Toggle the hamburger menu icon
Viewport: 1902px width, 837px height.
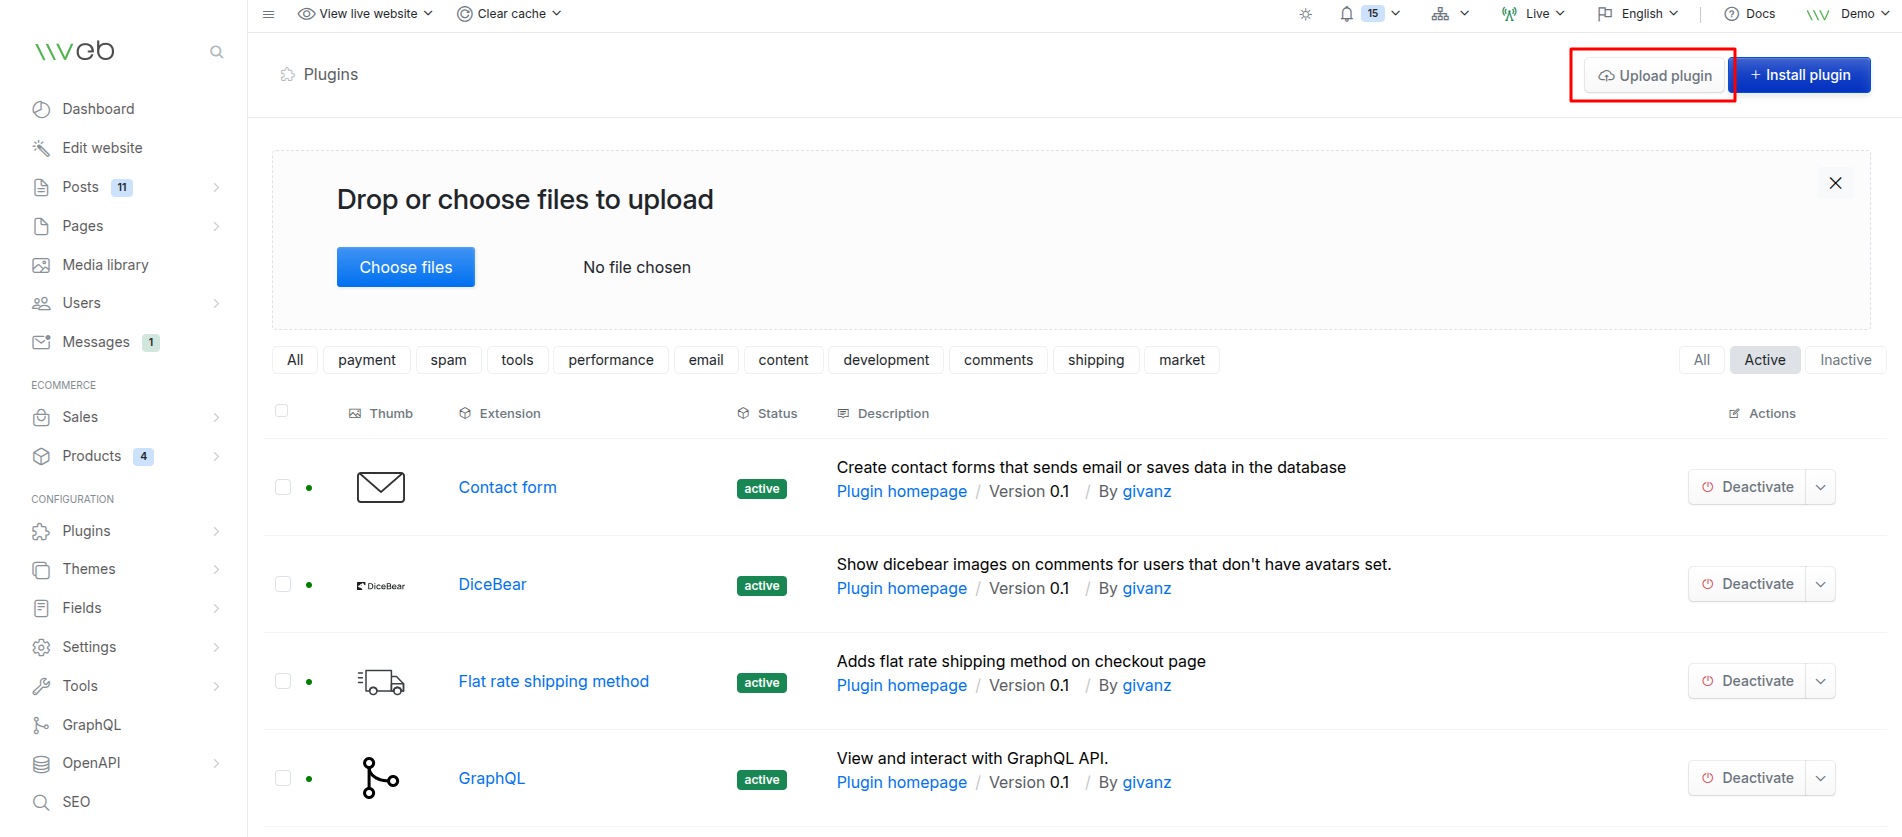[268, 14]
